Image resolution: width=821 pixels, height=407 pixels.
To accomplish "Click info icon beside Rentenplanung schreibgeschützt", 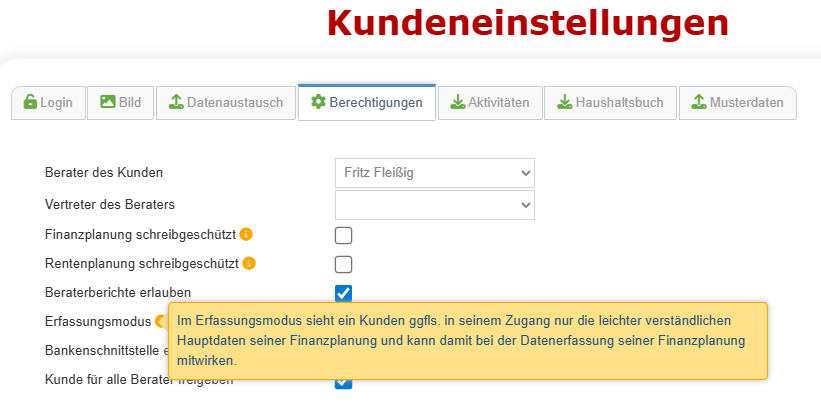I will coord(249,263).
